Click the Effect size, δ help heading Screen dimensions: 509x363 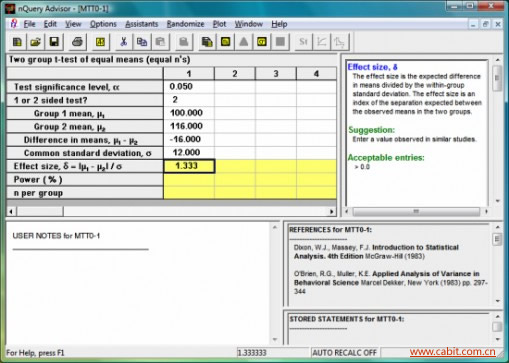[372, 67]
